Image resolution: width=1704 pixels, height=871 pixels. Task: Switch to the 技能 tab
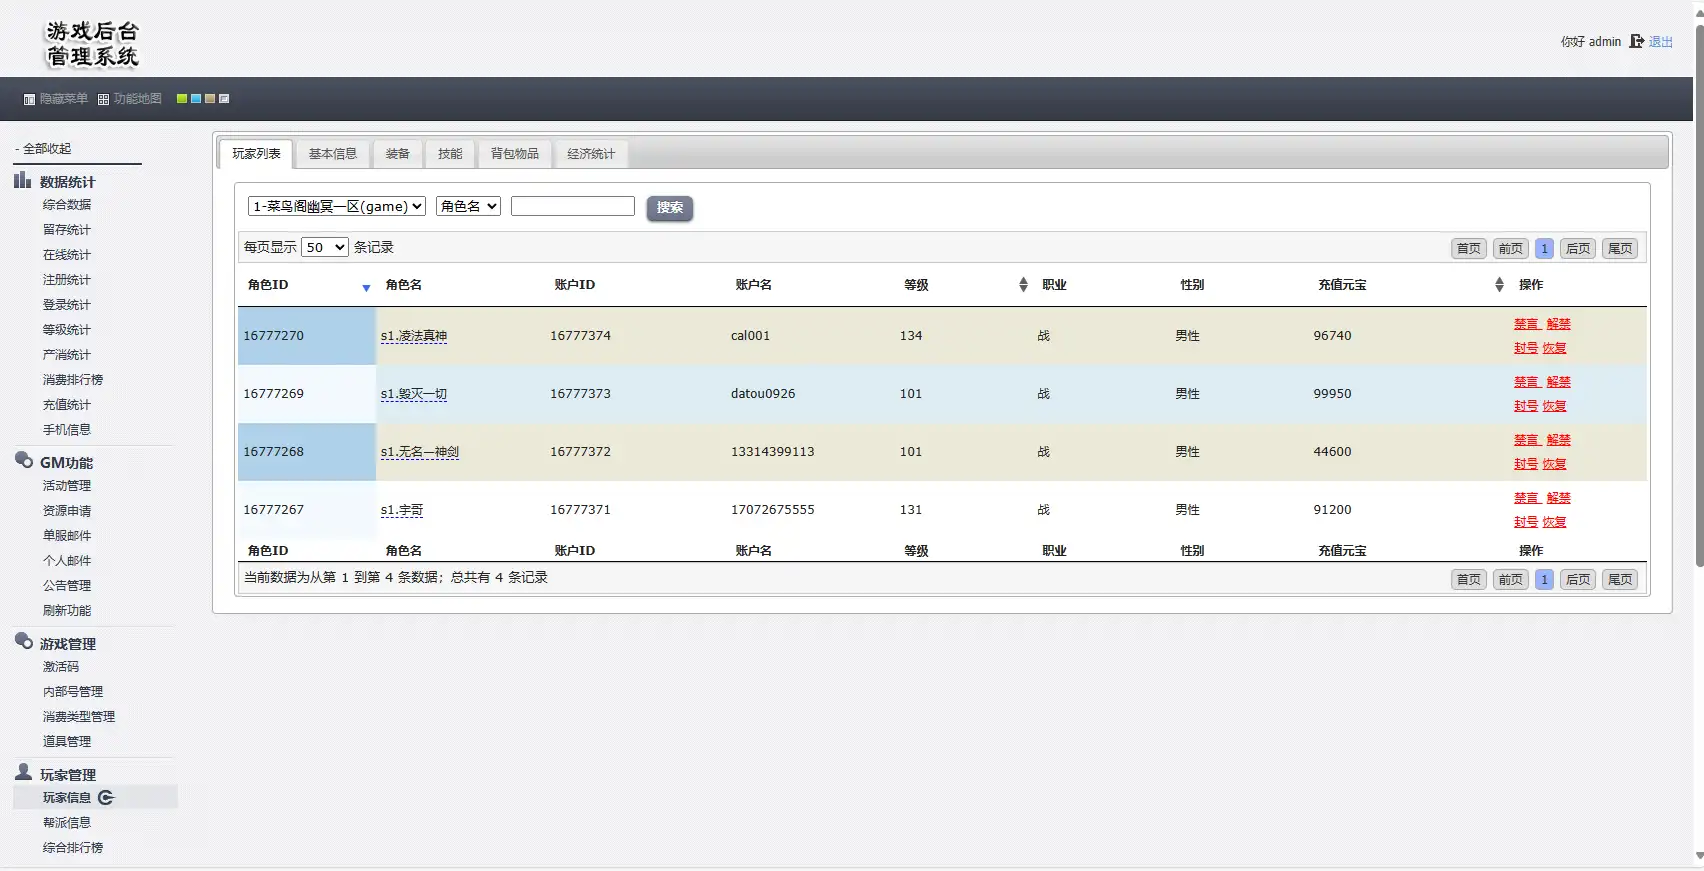tap(450, 154)
